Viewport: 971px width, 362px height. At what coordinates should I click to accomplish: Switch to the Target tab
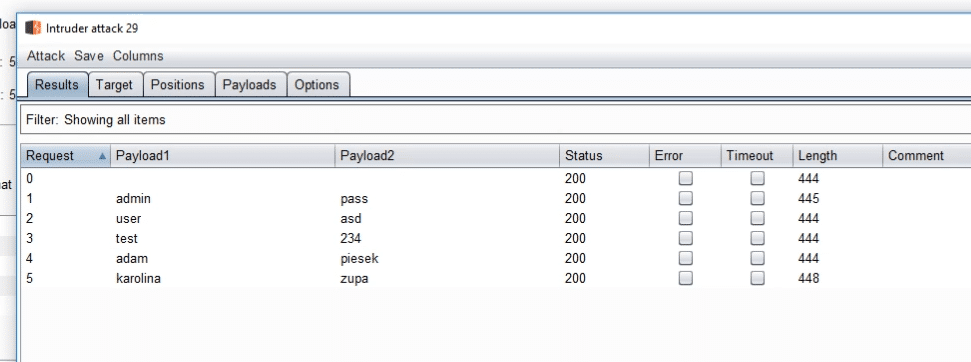115,85
